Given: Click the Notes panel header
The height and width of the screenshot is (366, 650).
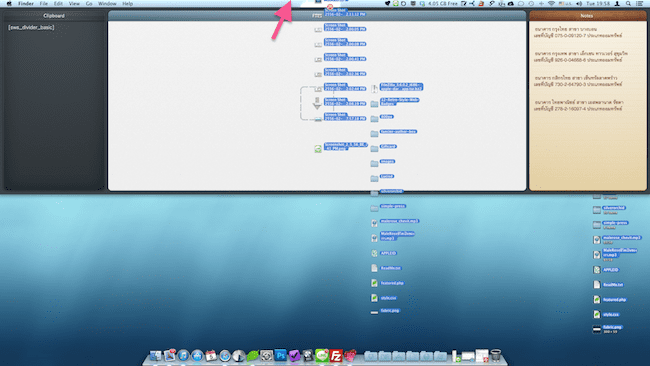Looking at the screenshot, I should [x=587, y=16].
